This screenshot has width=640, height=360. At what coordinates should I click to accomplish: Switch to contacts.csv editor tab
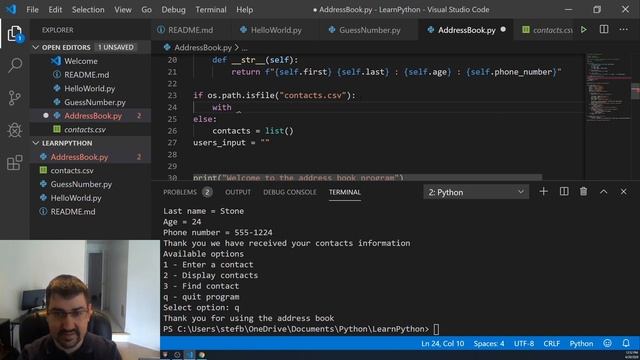[x=547, y=30]
